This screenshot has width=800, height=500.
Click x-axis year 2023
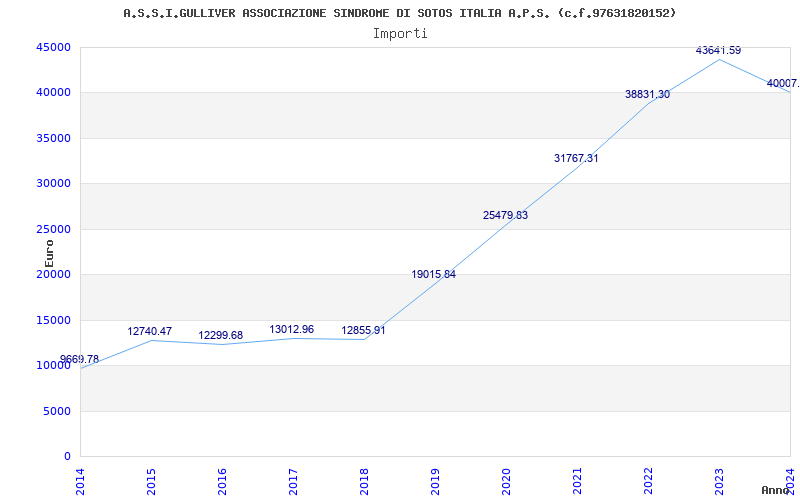[719, 481]
